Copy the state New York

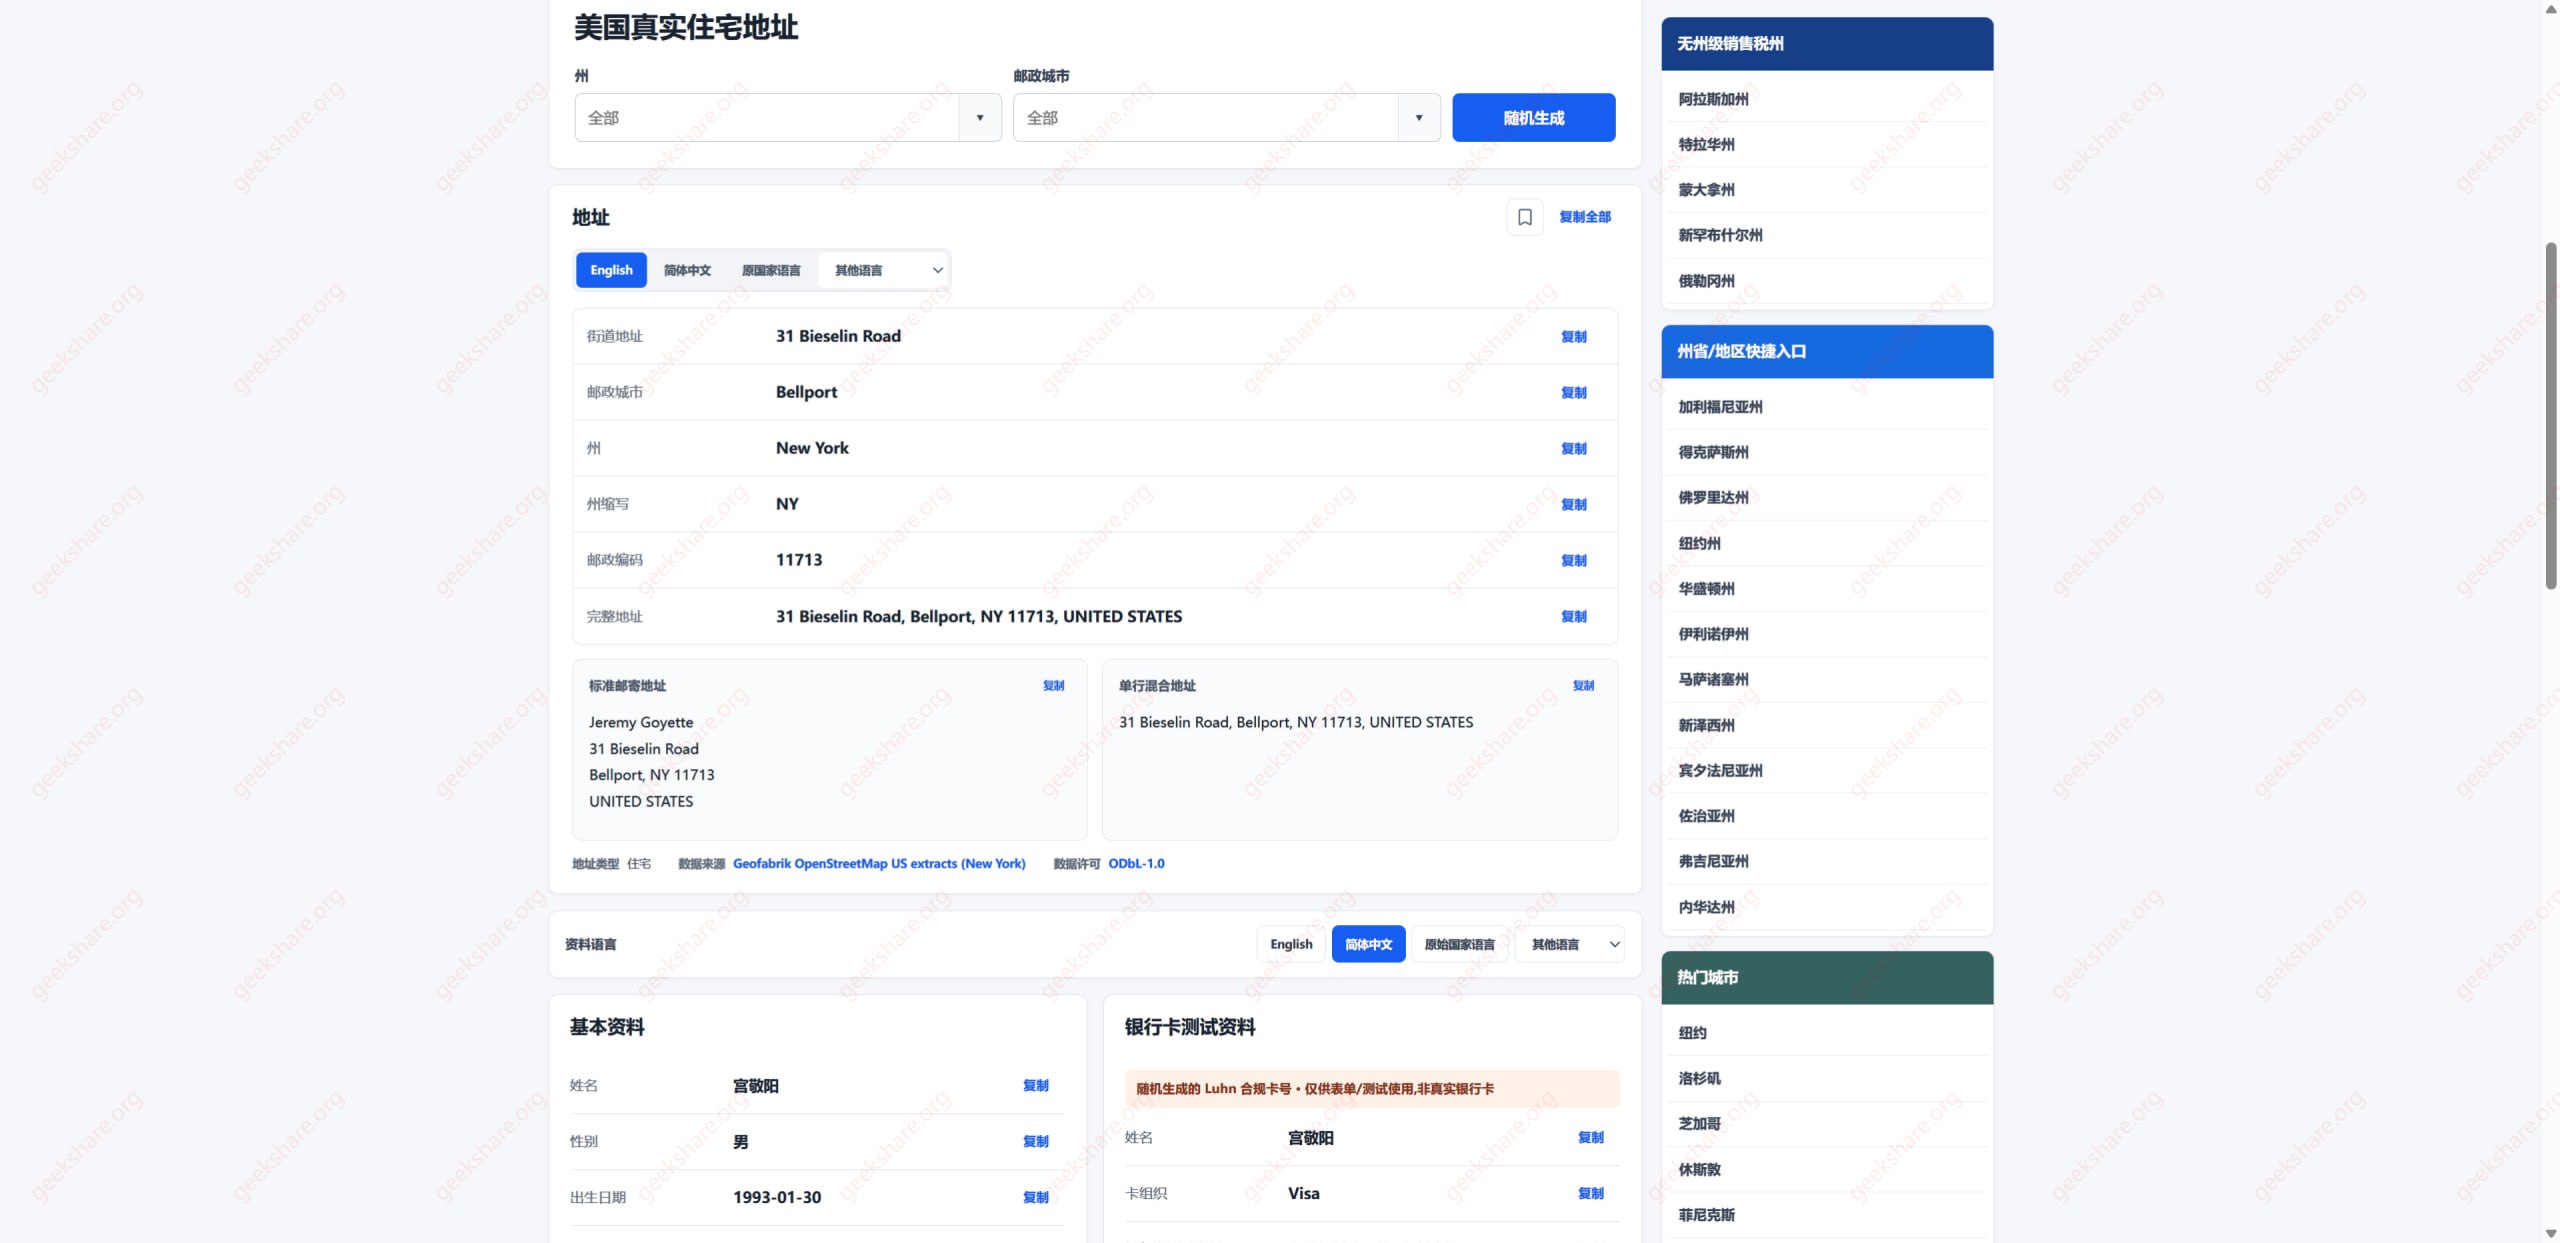(1574, 449)
